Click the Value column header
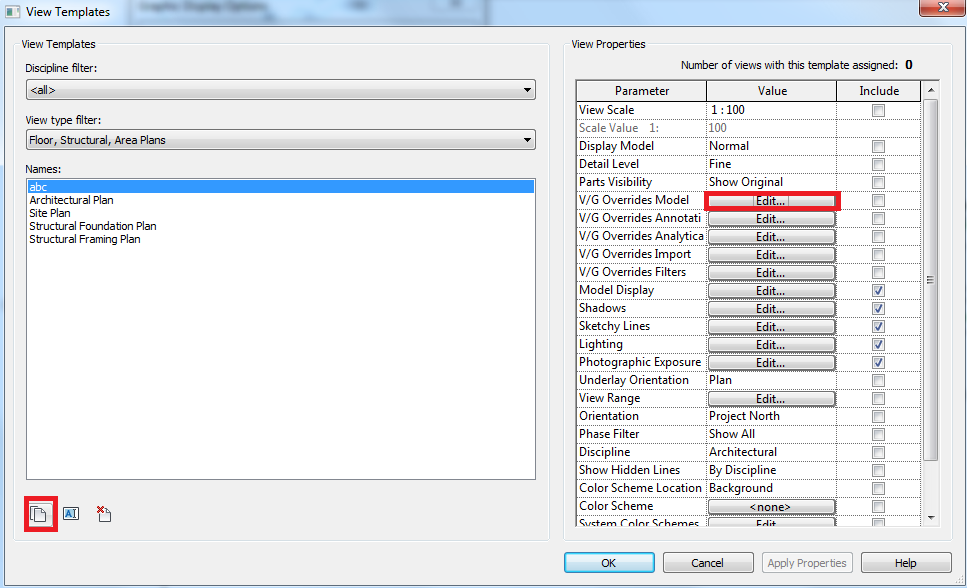 pos(772,91)
